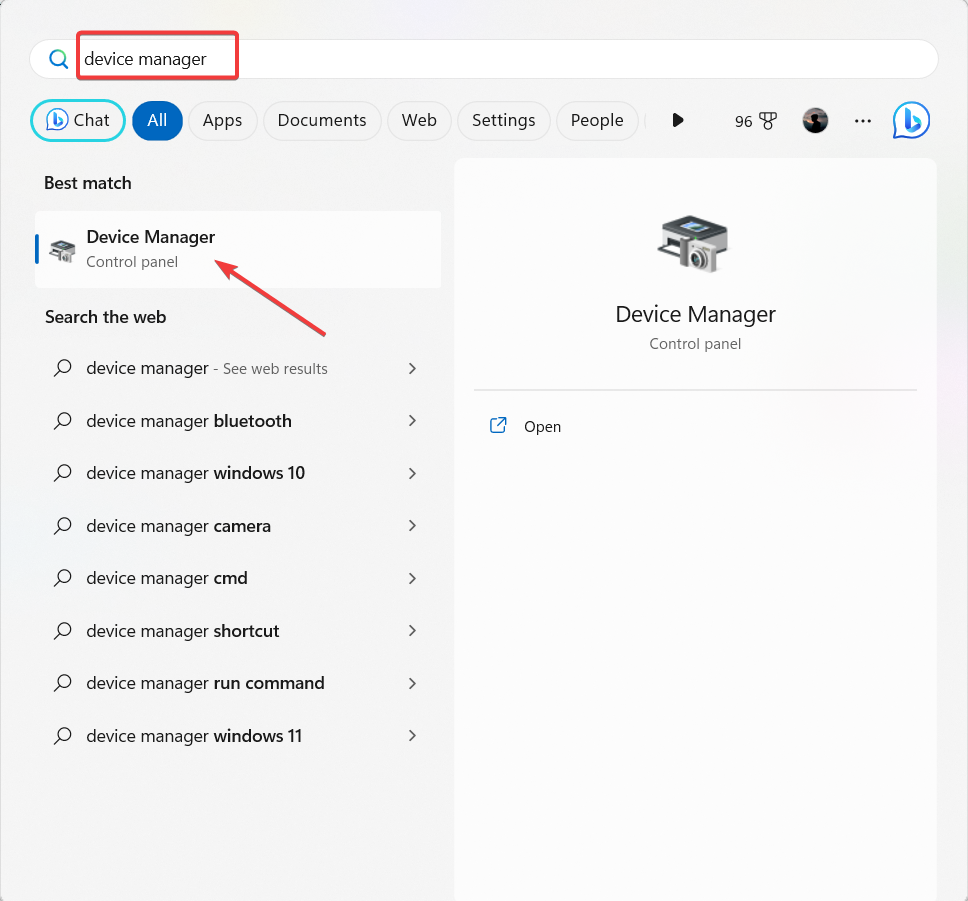Click search icon beside 'device manager run command'
This screenshot has width=968, height=901.
(62, 683)
